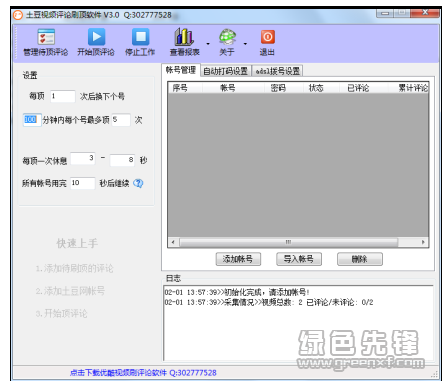Minimize the window
Viewport: 446px width, 388px height.
coord(385,13)
